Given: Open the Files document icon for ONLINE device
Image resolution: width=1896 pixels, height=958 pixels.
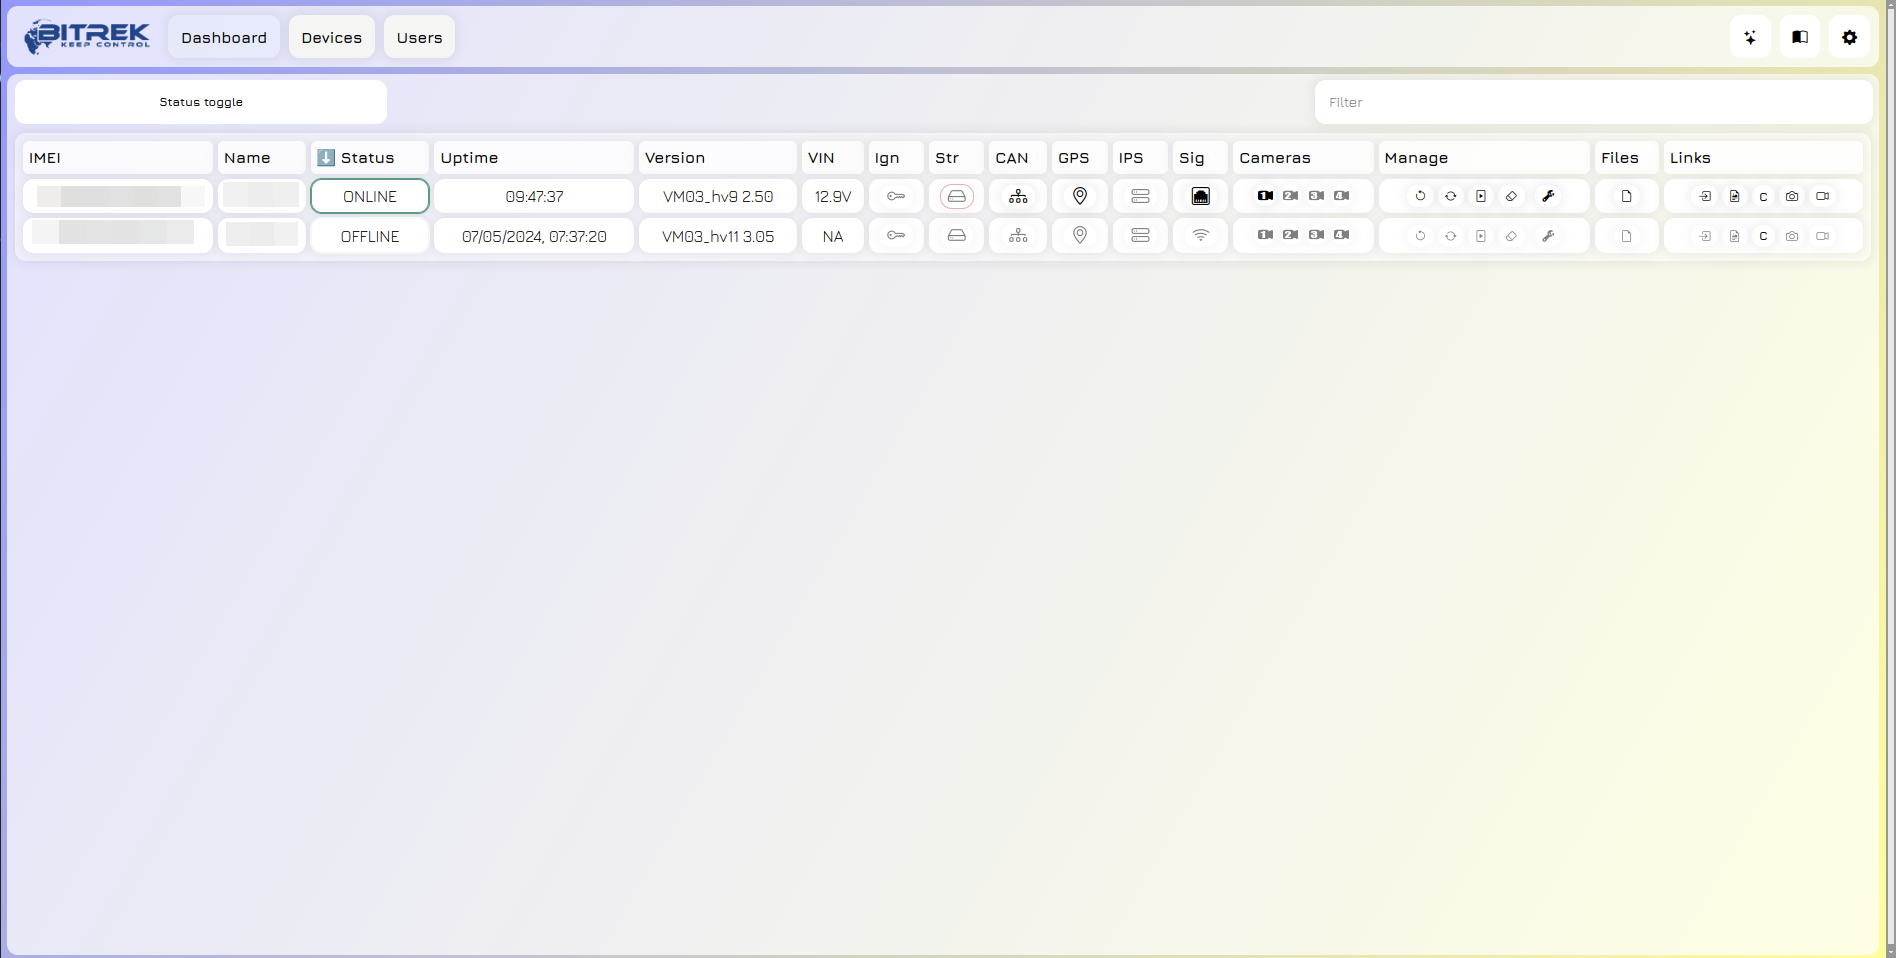Looking at the screenshot, I should 1626,196.
